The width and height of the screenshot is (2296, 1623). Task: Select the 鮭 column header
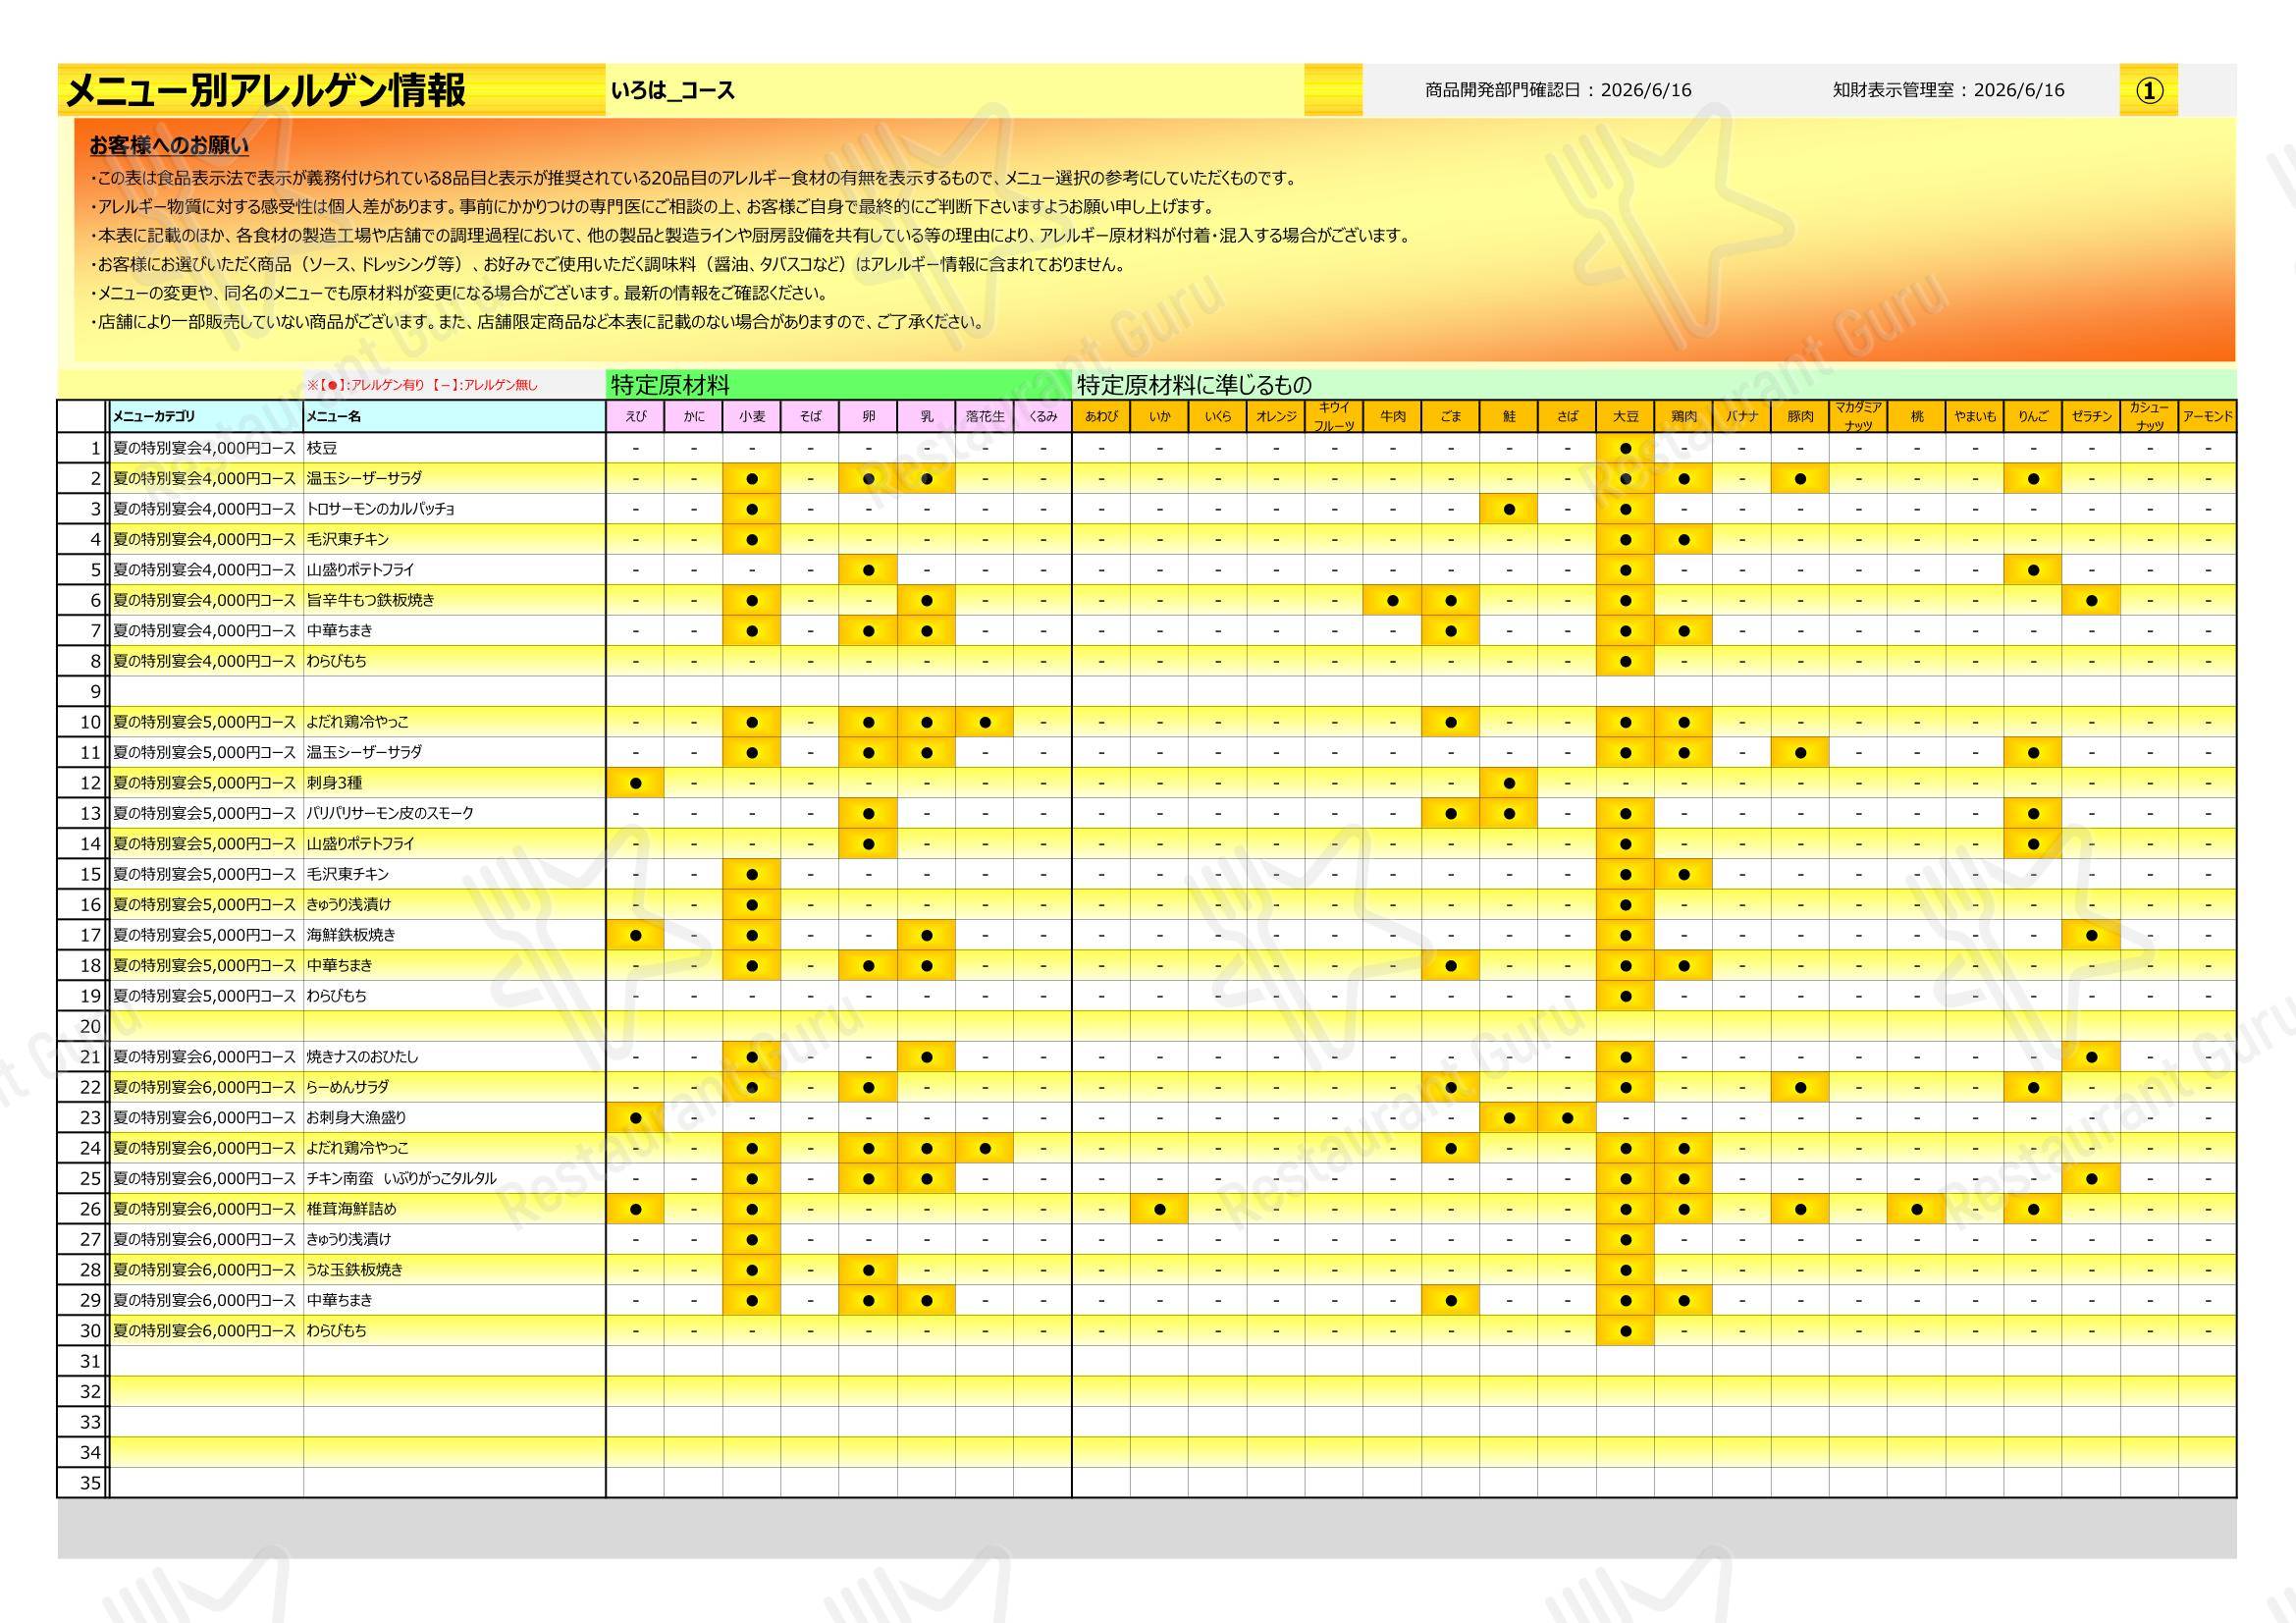coord(1509,416)
